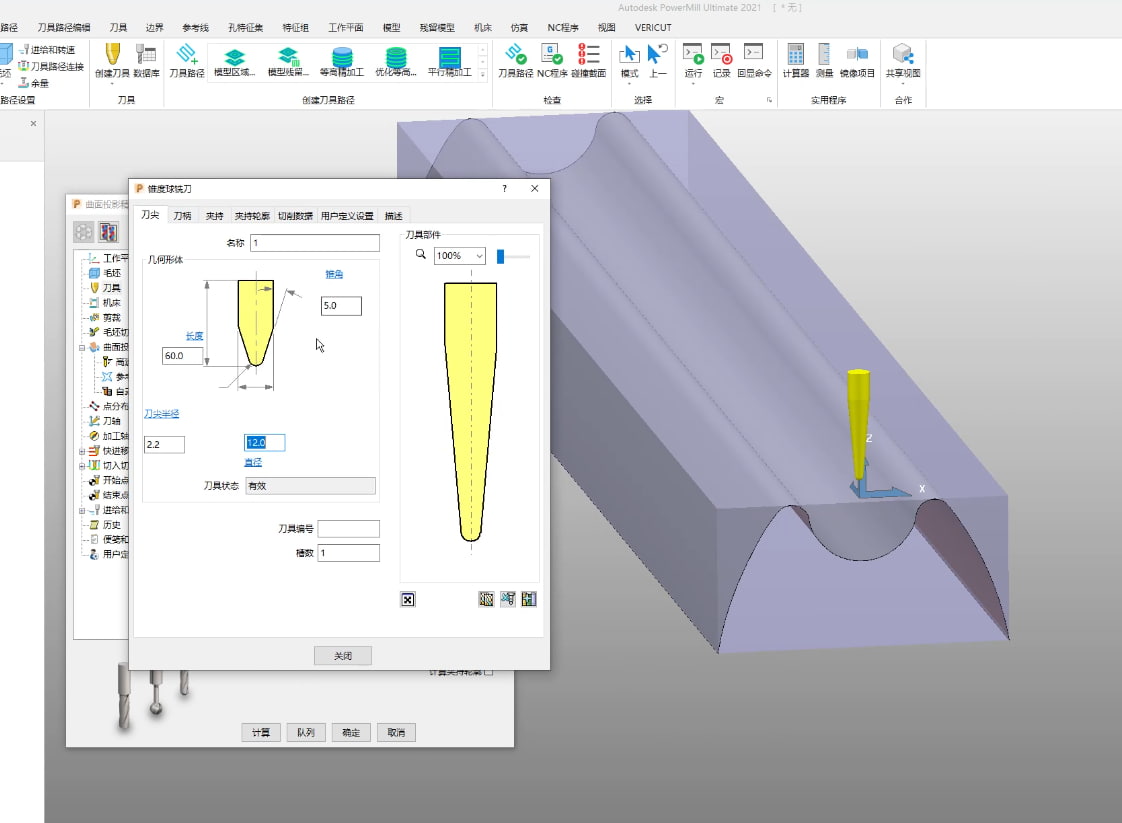Screen dimensions: 1122x823
Task: Expand the 切入切 tree node
Action: [x=82, y=466]
